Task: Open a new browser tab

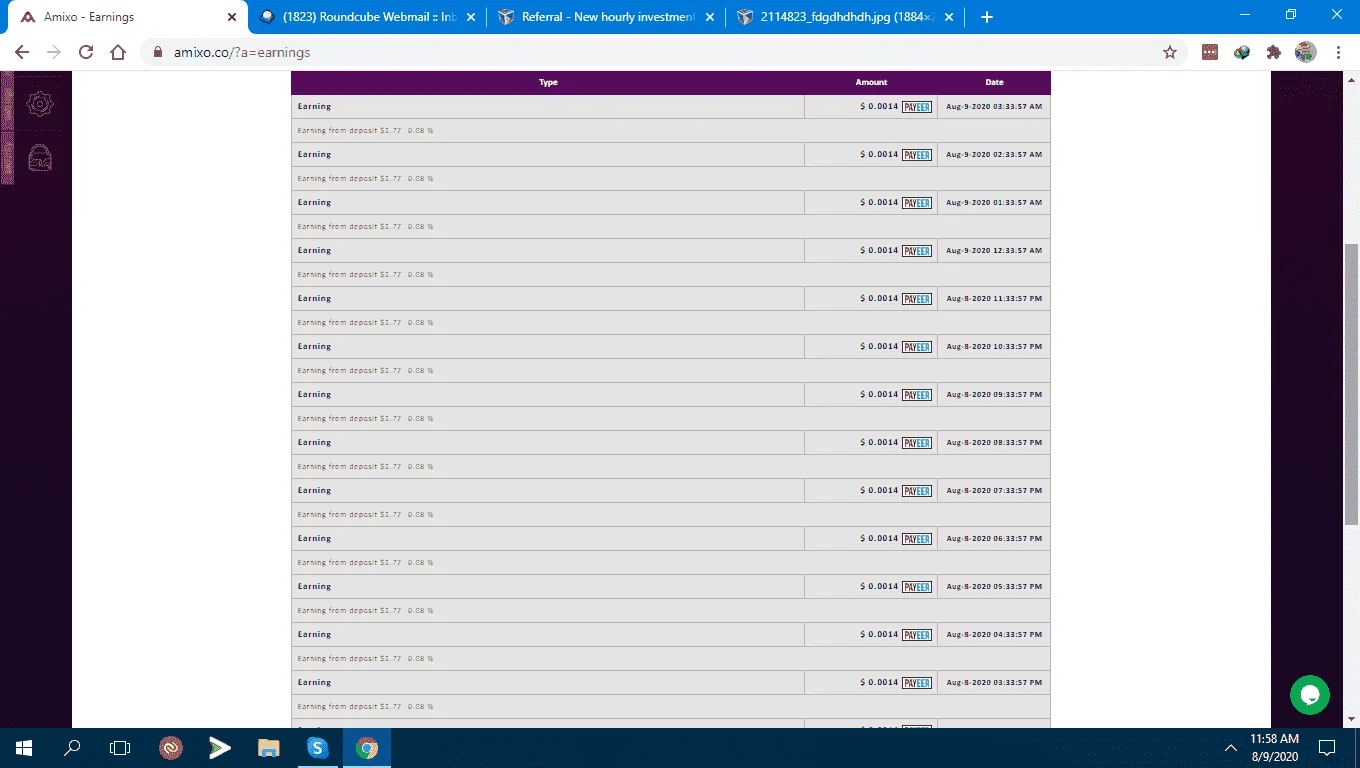Action: pyautogui.click(x=987, y=17)
